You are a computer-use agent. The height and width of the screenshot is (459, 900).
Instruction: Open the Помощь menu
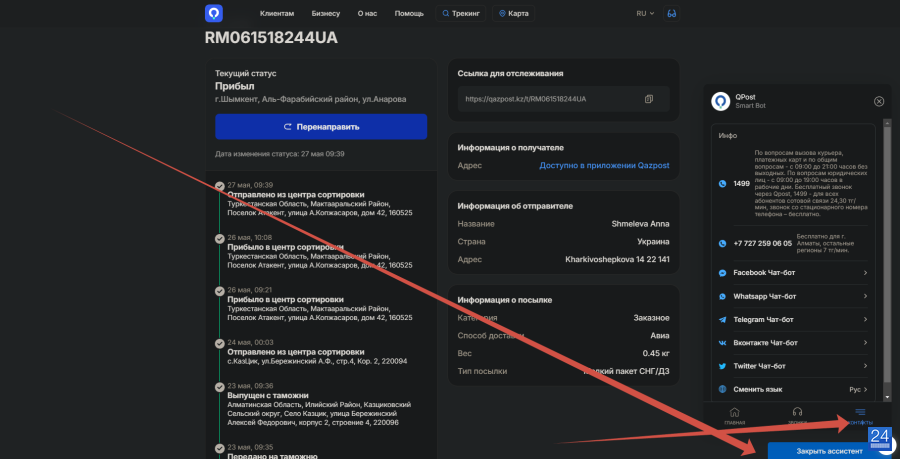[409, 13]
